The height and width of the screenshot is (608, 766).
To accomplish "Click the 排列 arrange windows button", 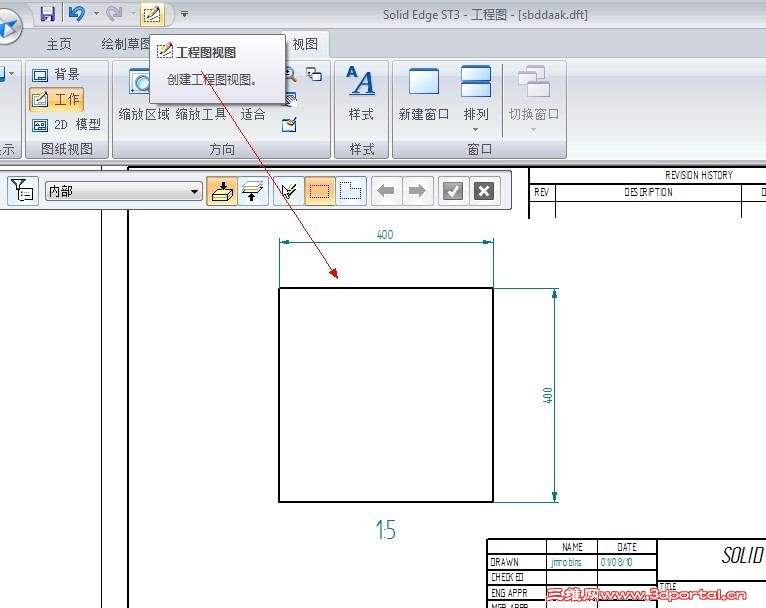I will (x=475, y=94).
